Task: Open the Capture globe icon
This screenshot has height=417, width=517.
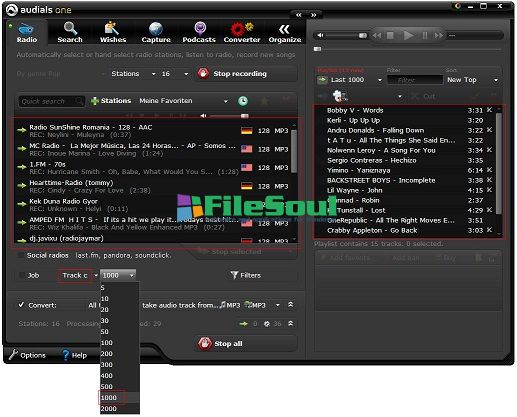Action: click(156, 29)
